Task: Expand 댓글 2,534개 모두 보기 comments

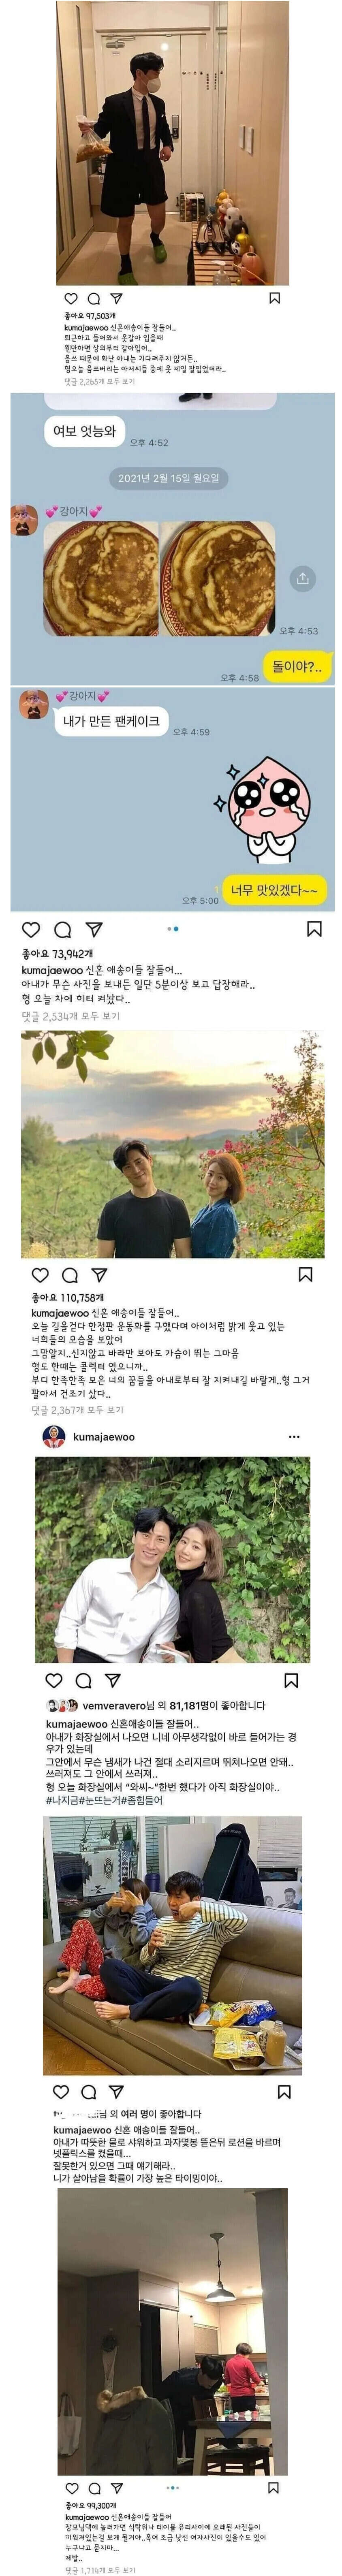Action: tap(70, 1015)
